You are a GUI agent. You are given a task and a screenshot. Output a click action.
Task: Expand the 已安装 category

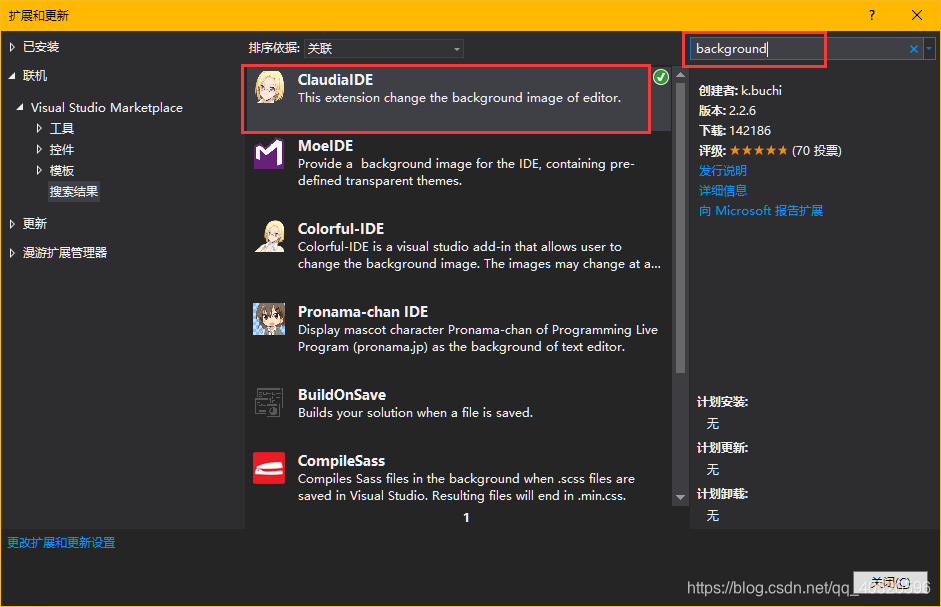click(12, 47)
